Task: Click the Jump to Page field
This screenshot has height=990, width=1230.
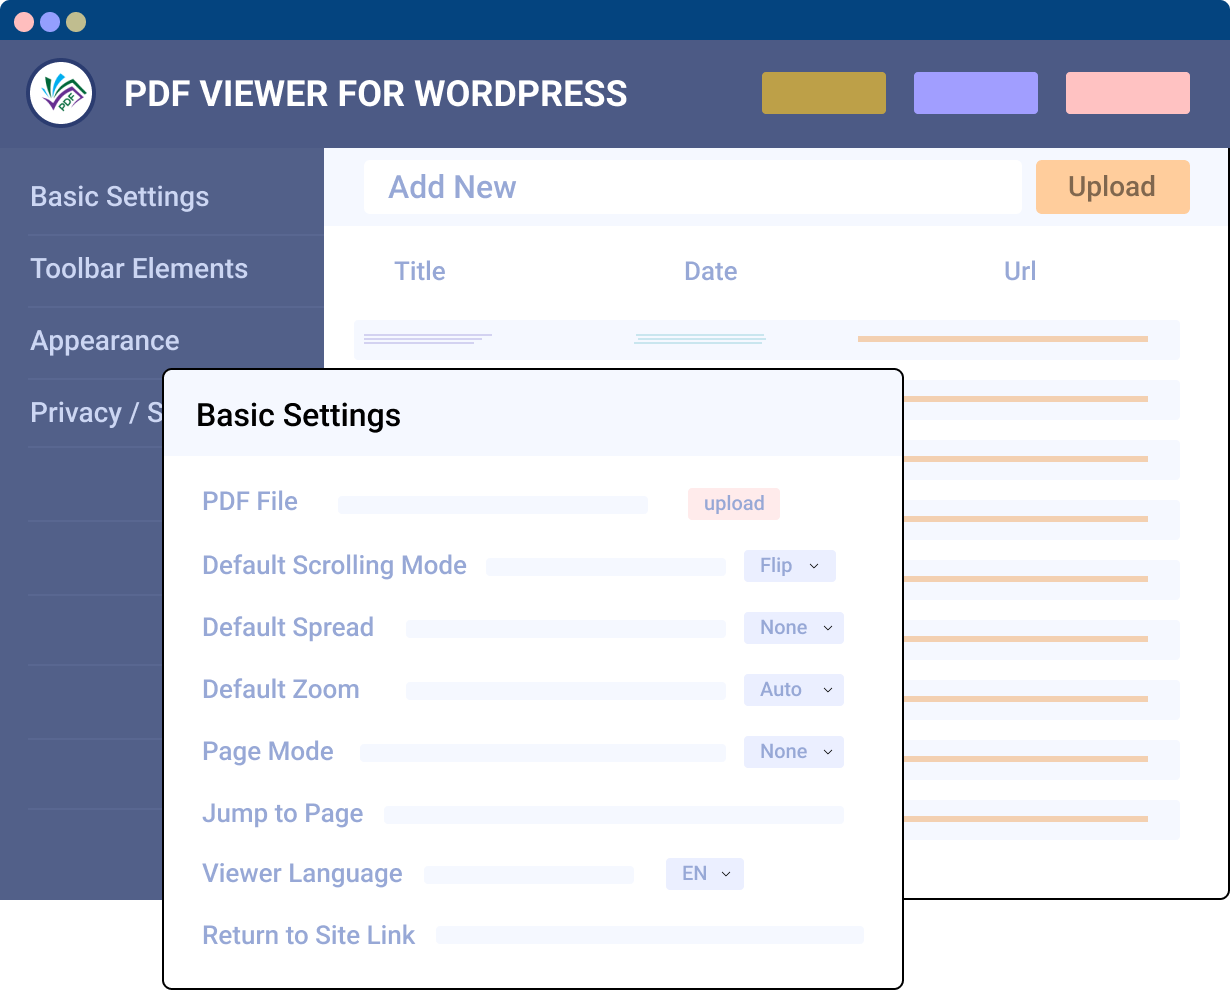Action: 614,815
